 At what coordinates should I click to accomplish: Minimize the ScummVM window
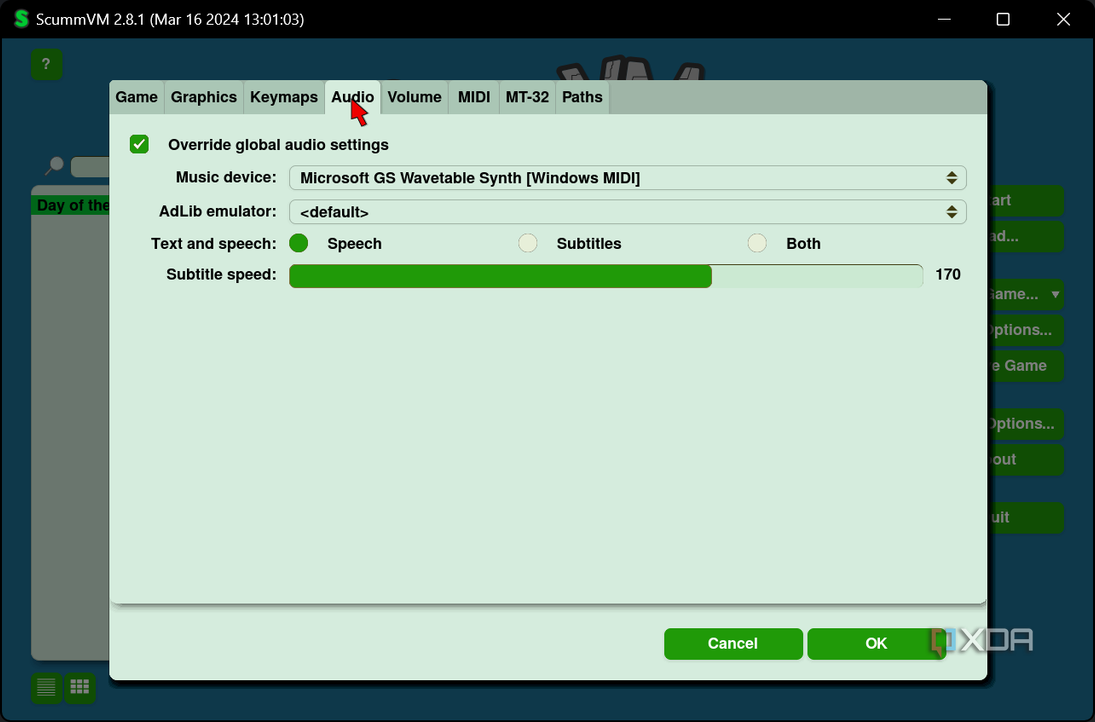944,19
